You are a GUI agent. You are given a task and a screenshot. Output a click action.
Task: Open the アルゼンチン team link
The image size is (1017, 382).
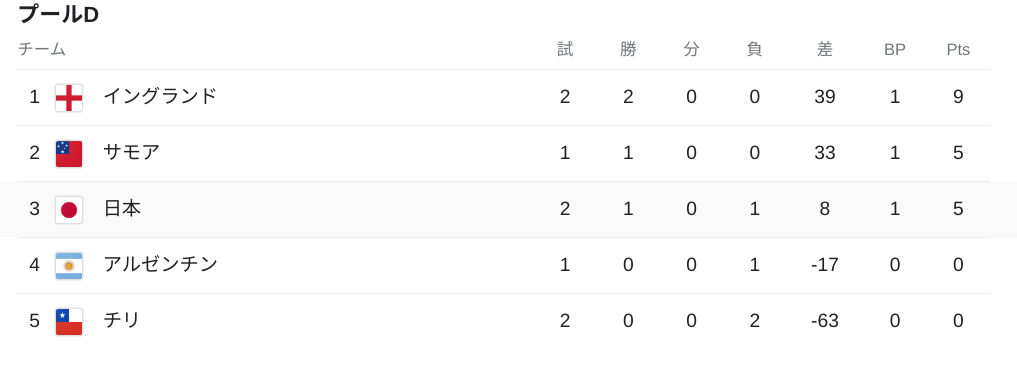tap(160, 264)
